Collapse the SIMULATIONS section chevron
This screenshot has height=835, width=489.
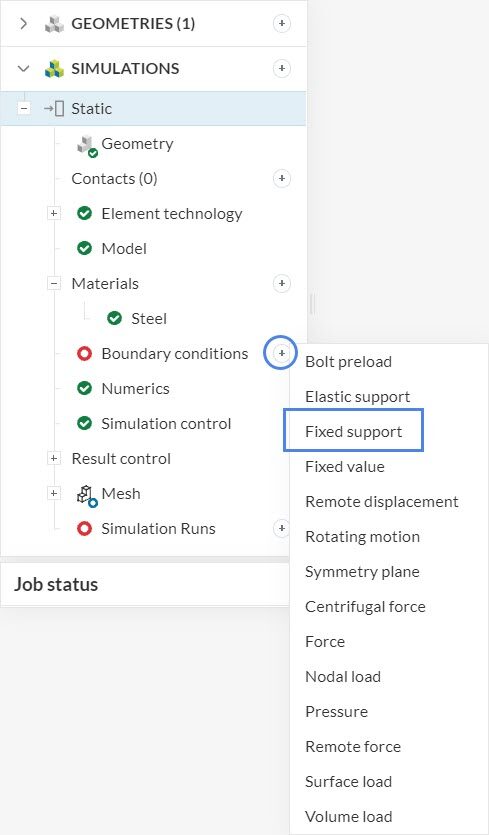tap(23, 68)
